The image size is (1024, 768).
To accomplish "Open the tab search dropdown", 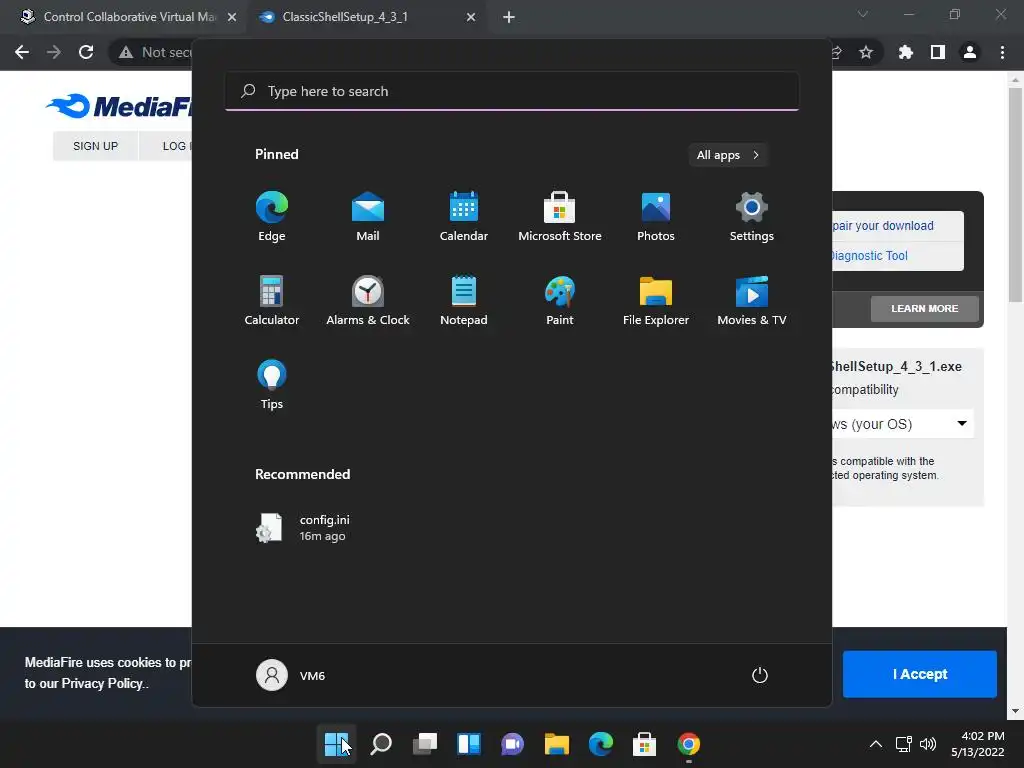I will pyautogui.click(x=863, y=14).
